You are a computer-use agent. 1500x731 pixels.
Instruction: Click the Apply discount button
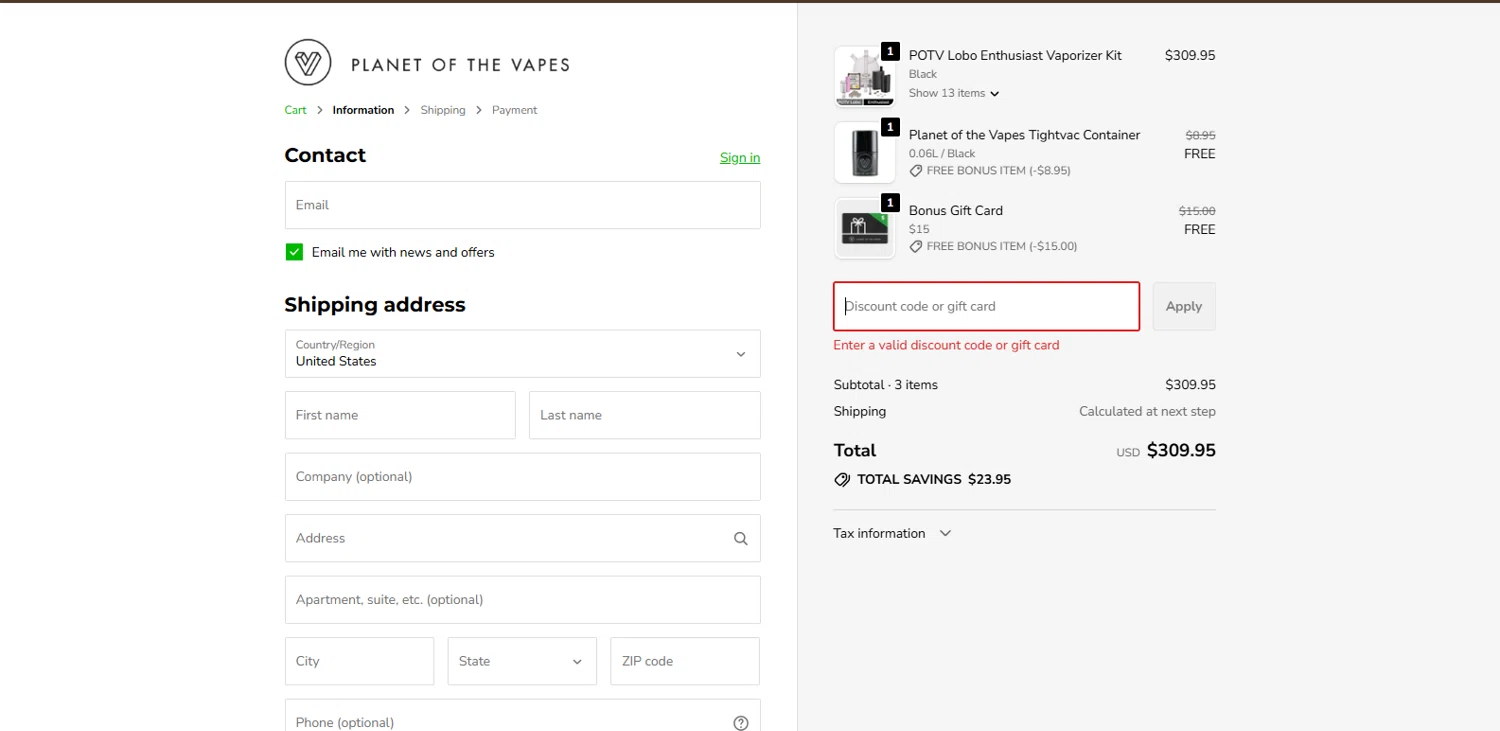[1184, 306]
